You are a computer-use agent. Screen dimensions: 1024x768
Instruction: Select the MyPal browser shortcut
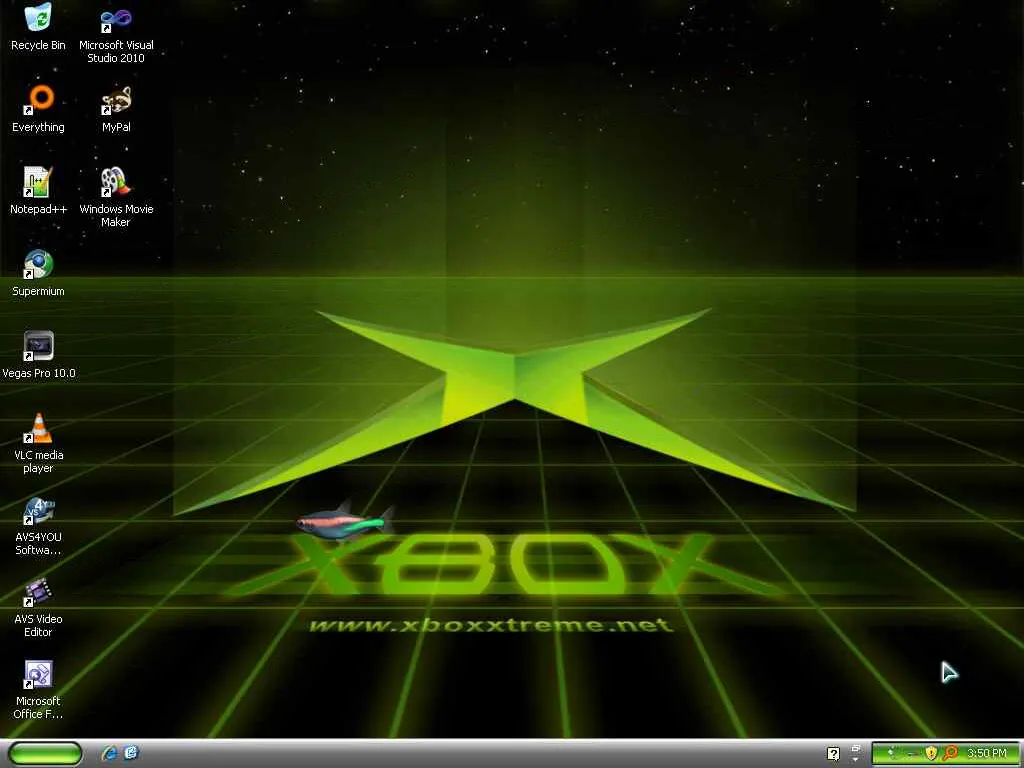[116, 109]
